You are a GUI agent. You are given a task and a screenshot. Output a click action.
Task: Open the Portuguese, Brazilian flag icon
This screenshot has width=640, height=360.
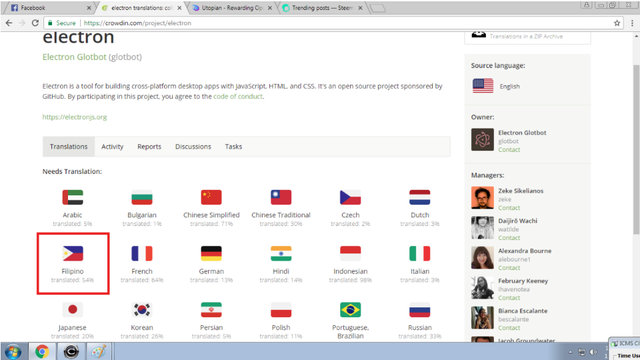(350, 310)
